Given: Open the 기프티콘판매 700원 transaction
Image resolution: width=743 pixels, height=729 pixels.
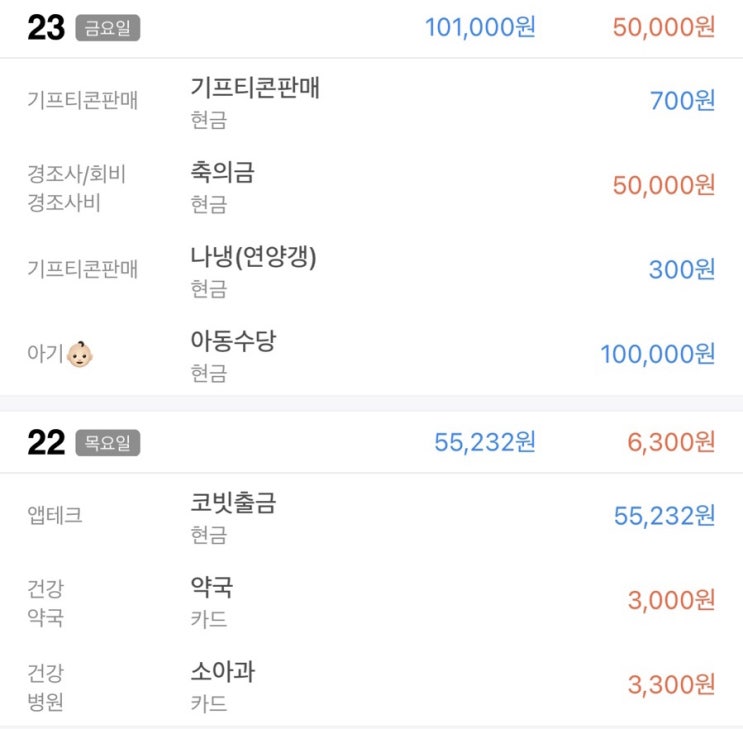Looking at the screenshot, I should click(x=372, y=101).
